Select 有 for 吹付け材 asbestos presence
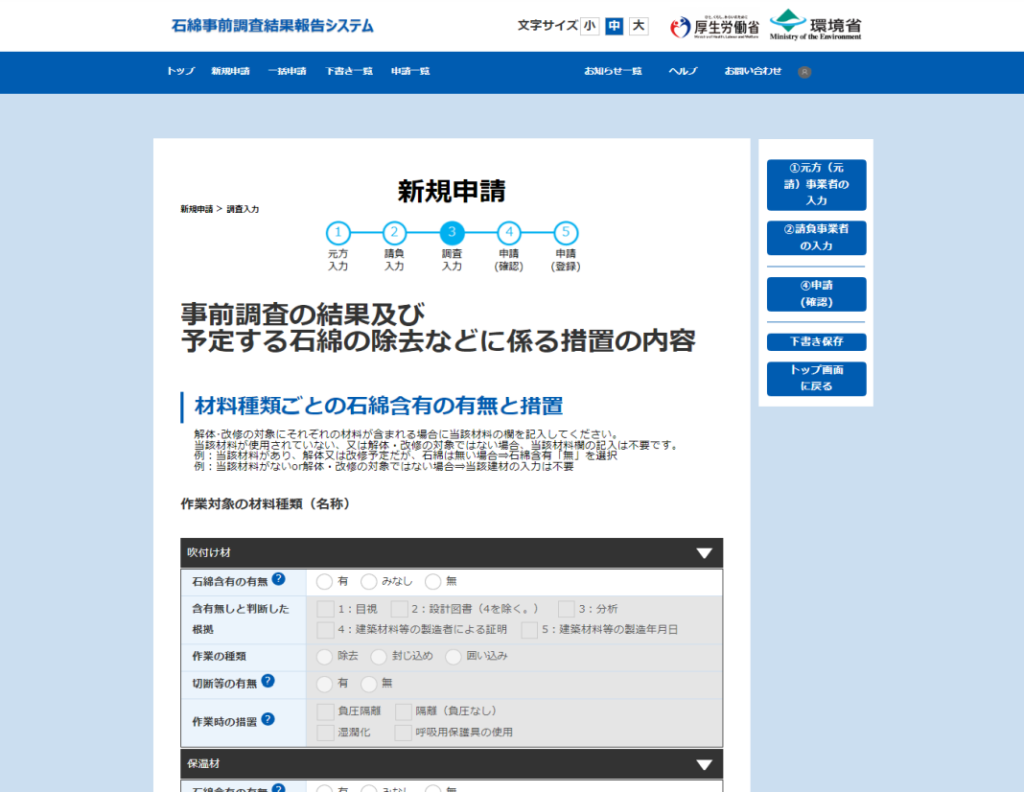 click(x=324, y=581)
